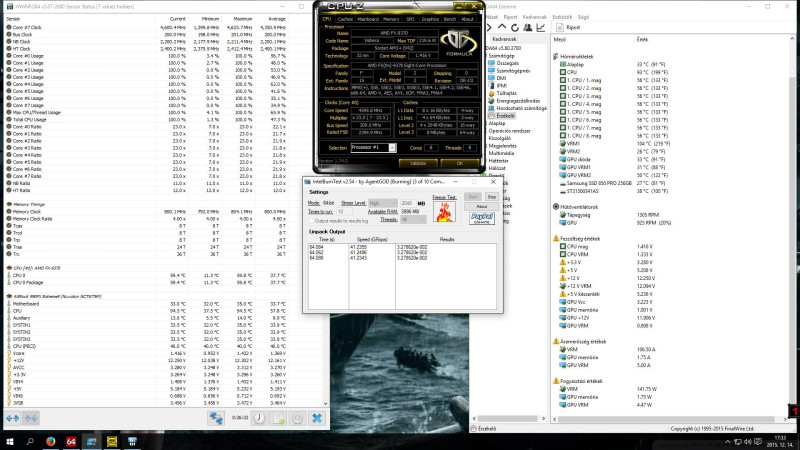Click the OK button in CPU-Z
The image size is (800, 450).
(460, 163)
